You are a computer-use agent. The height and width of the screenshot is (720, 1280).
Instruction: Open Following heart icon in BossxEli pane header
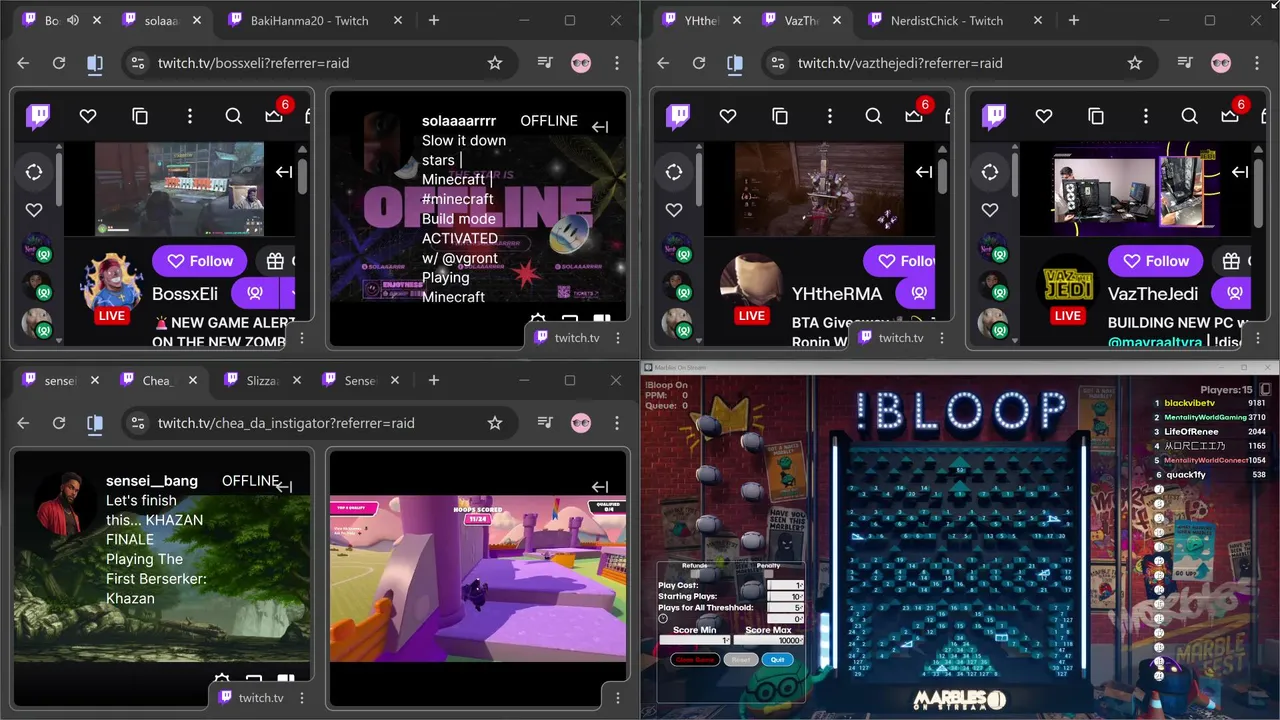[x=88, y=116]
